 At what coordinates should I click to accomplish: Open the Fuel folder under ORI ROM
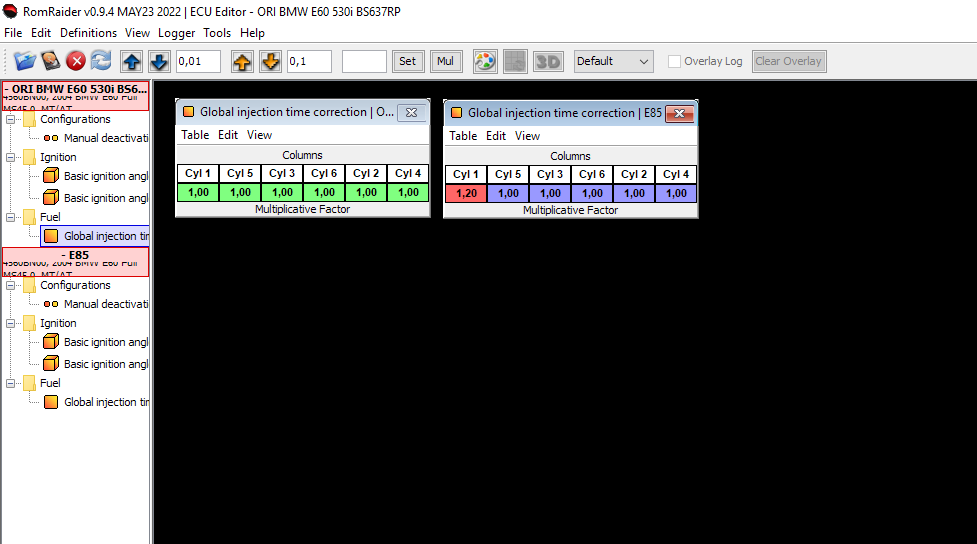(x=41, y=217)
